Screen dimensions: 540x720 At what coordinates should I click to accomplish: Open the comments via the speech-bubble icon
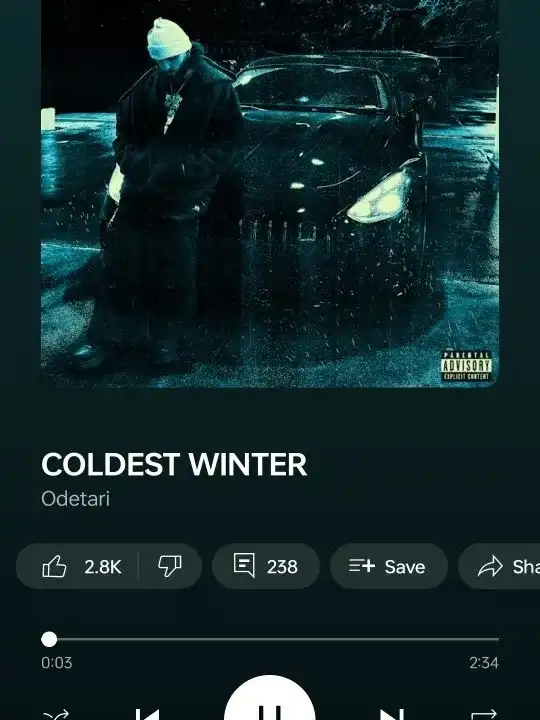pos(244,565)
